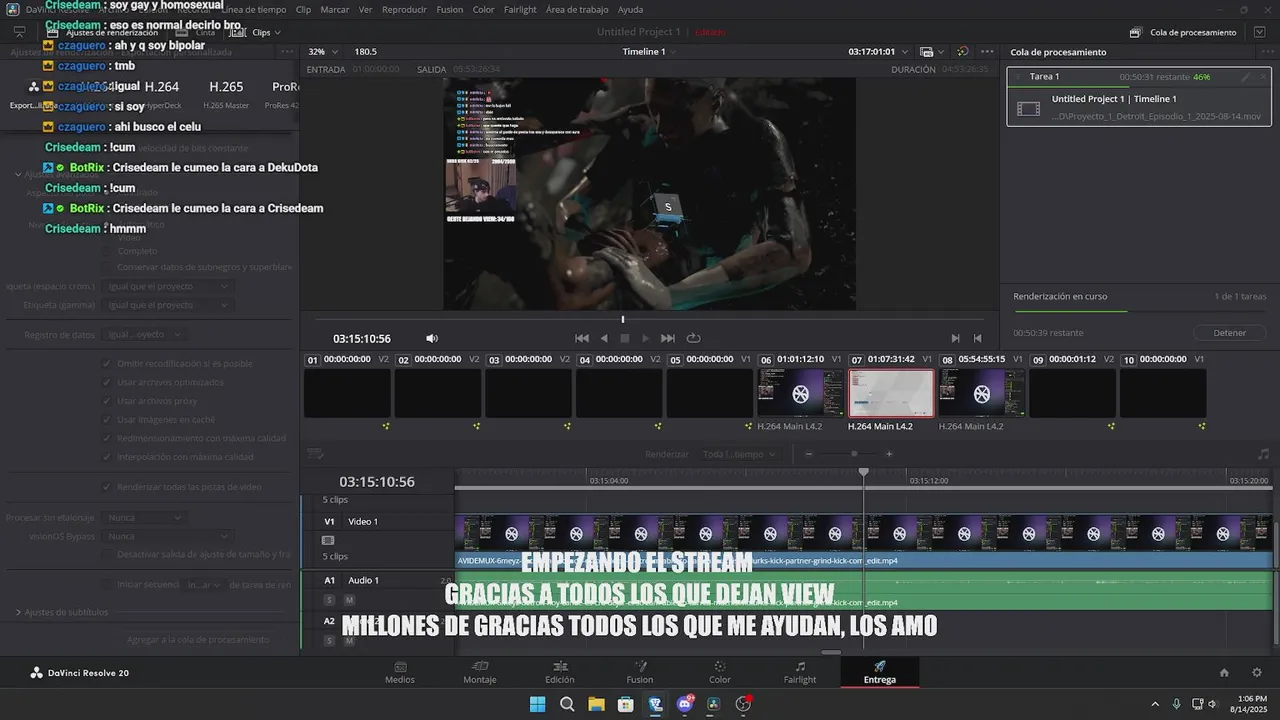Open the Clip menu in menu bar
1280x720 pixels.
(x=303, y=9)
